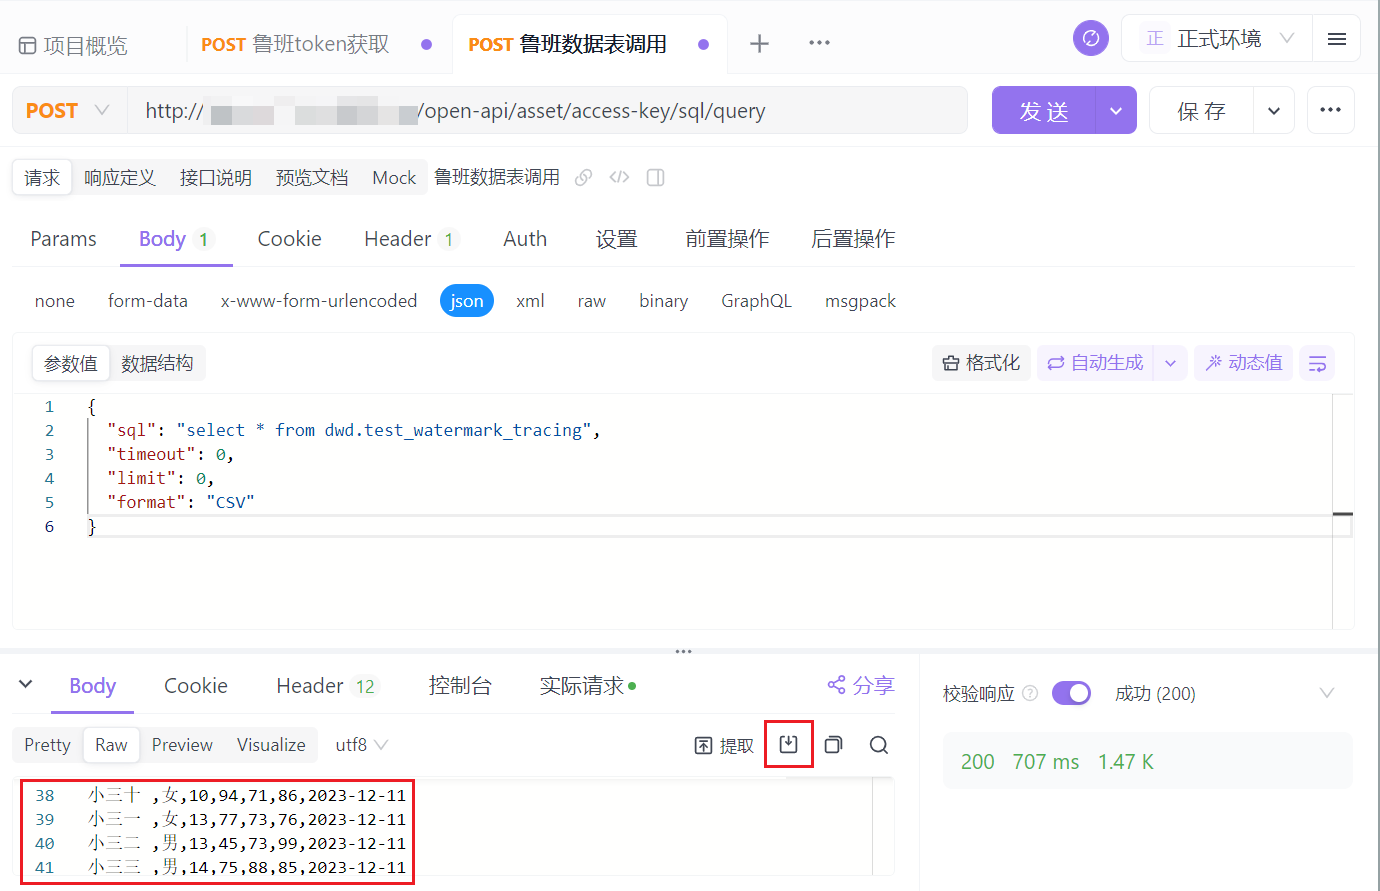
Task: Expand the 保存 dropdown arrow
Action: 1274,110
